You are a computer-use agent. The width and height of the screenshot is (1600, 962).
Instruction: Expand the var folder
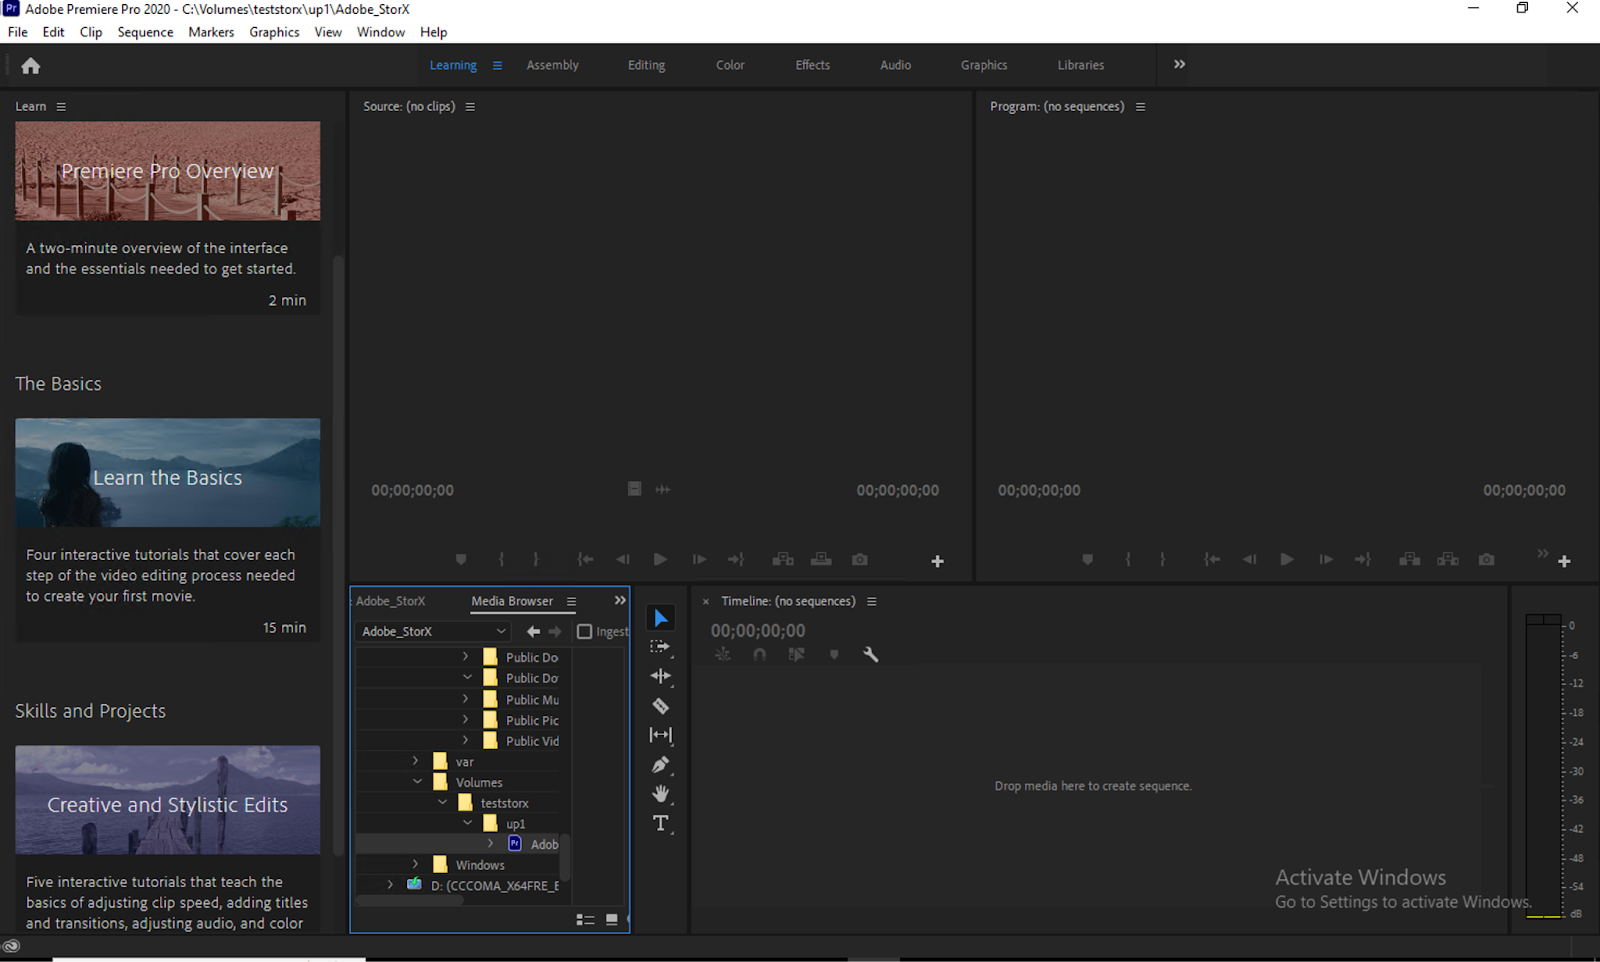416,761
